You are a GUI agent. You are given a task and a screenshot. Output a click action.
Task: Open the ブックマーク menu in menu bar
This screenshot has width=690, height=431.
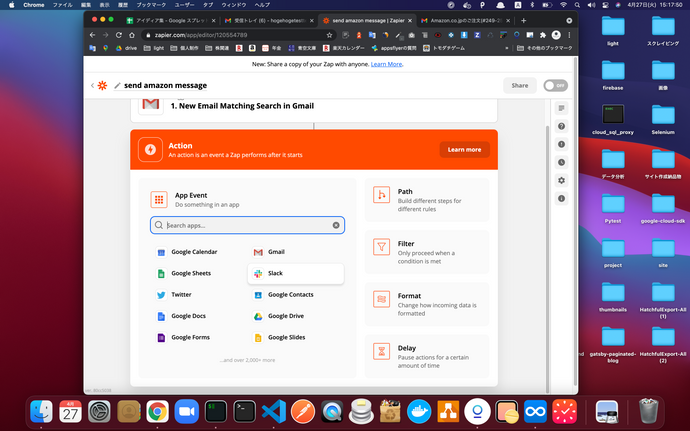[151, 5]
